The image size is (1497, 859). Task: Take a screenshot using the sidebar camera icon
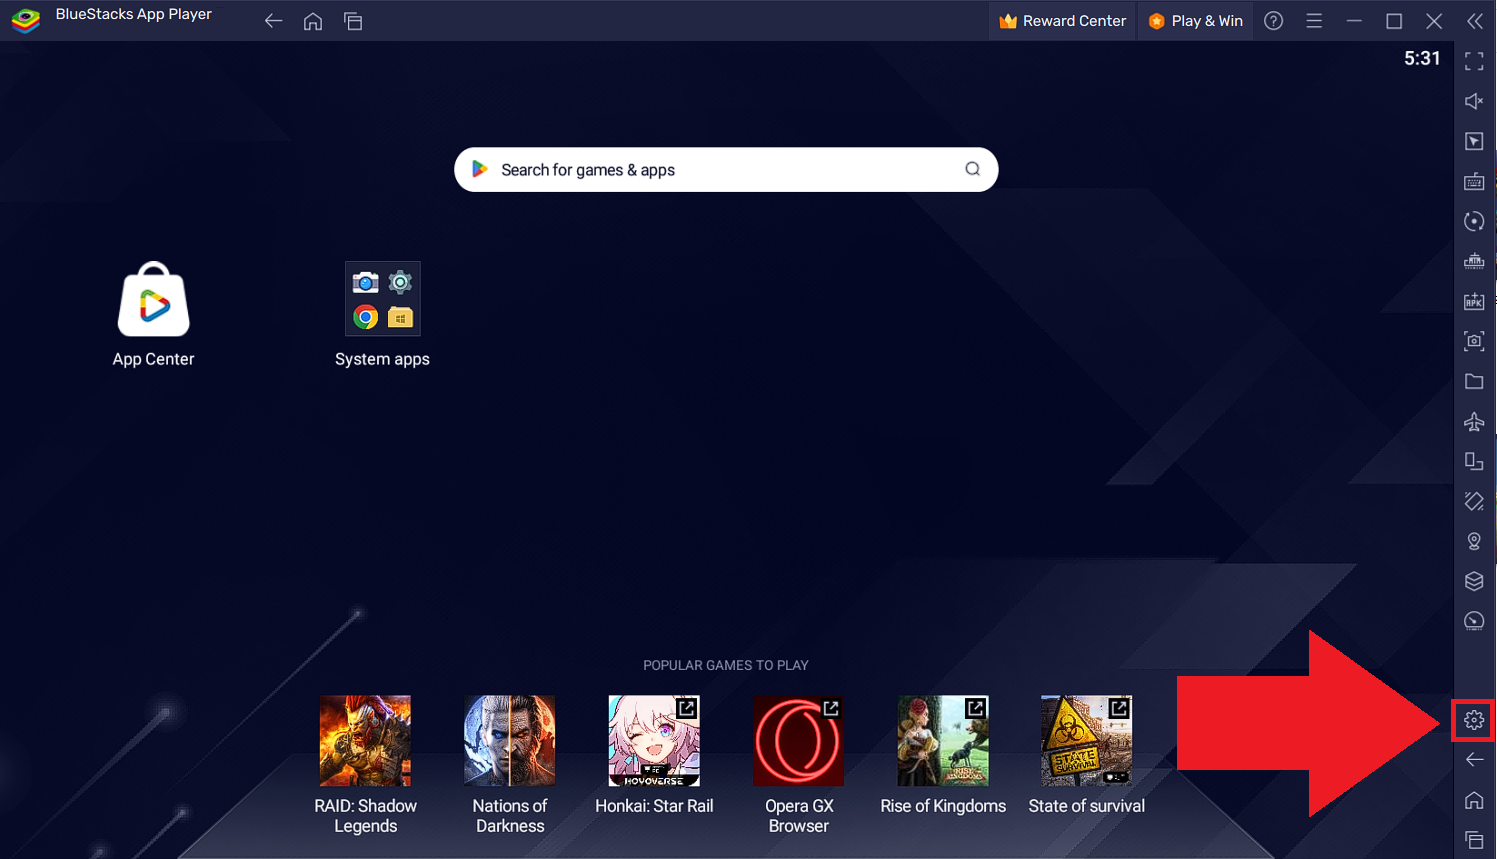pyautogui.click(x=1473, y=341)
